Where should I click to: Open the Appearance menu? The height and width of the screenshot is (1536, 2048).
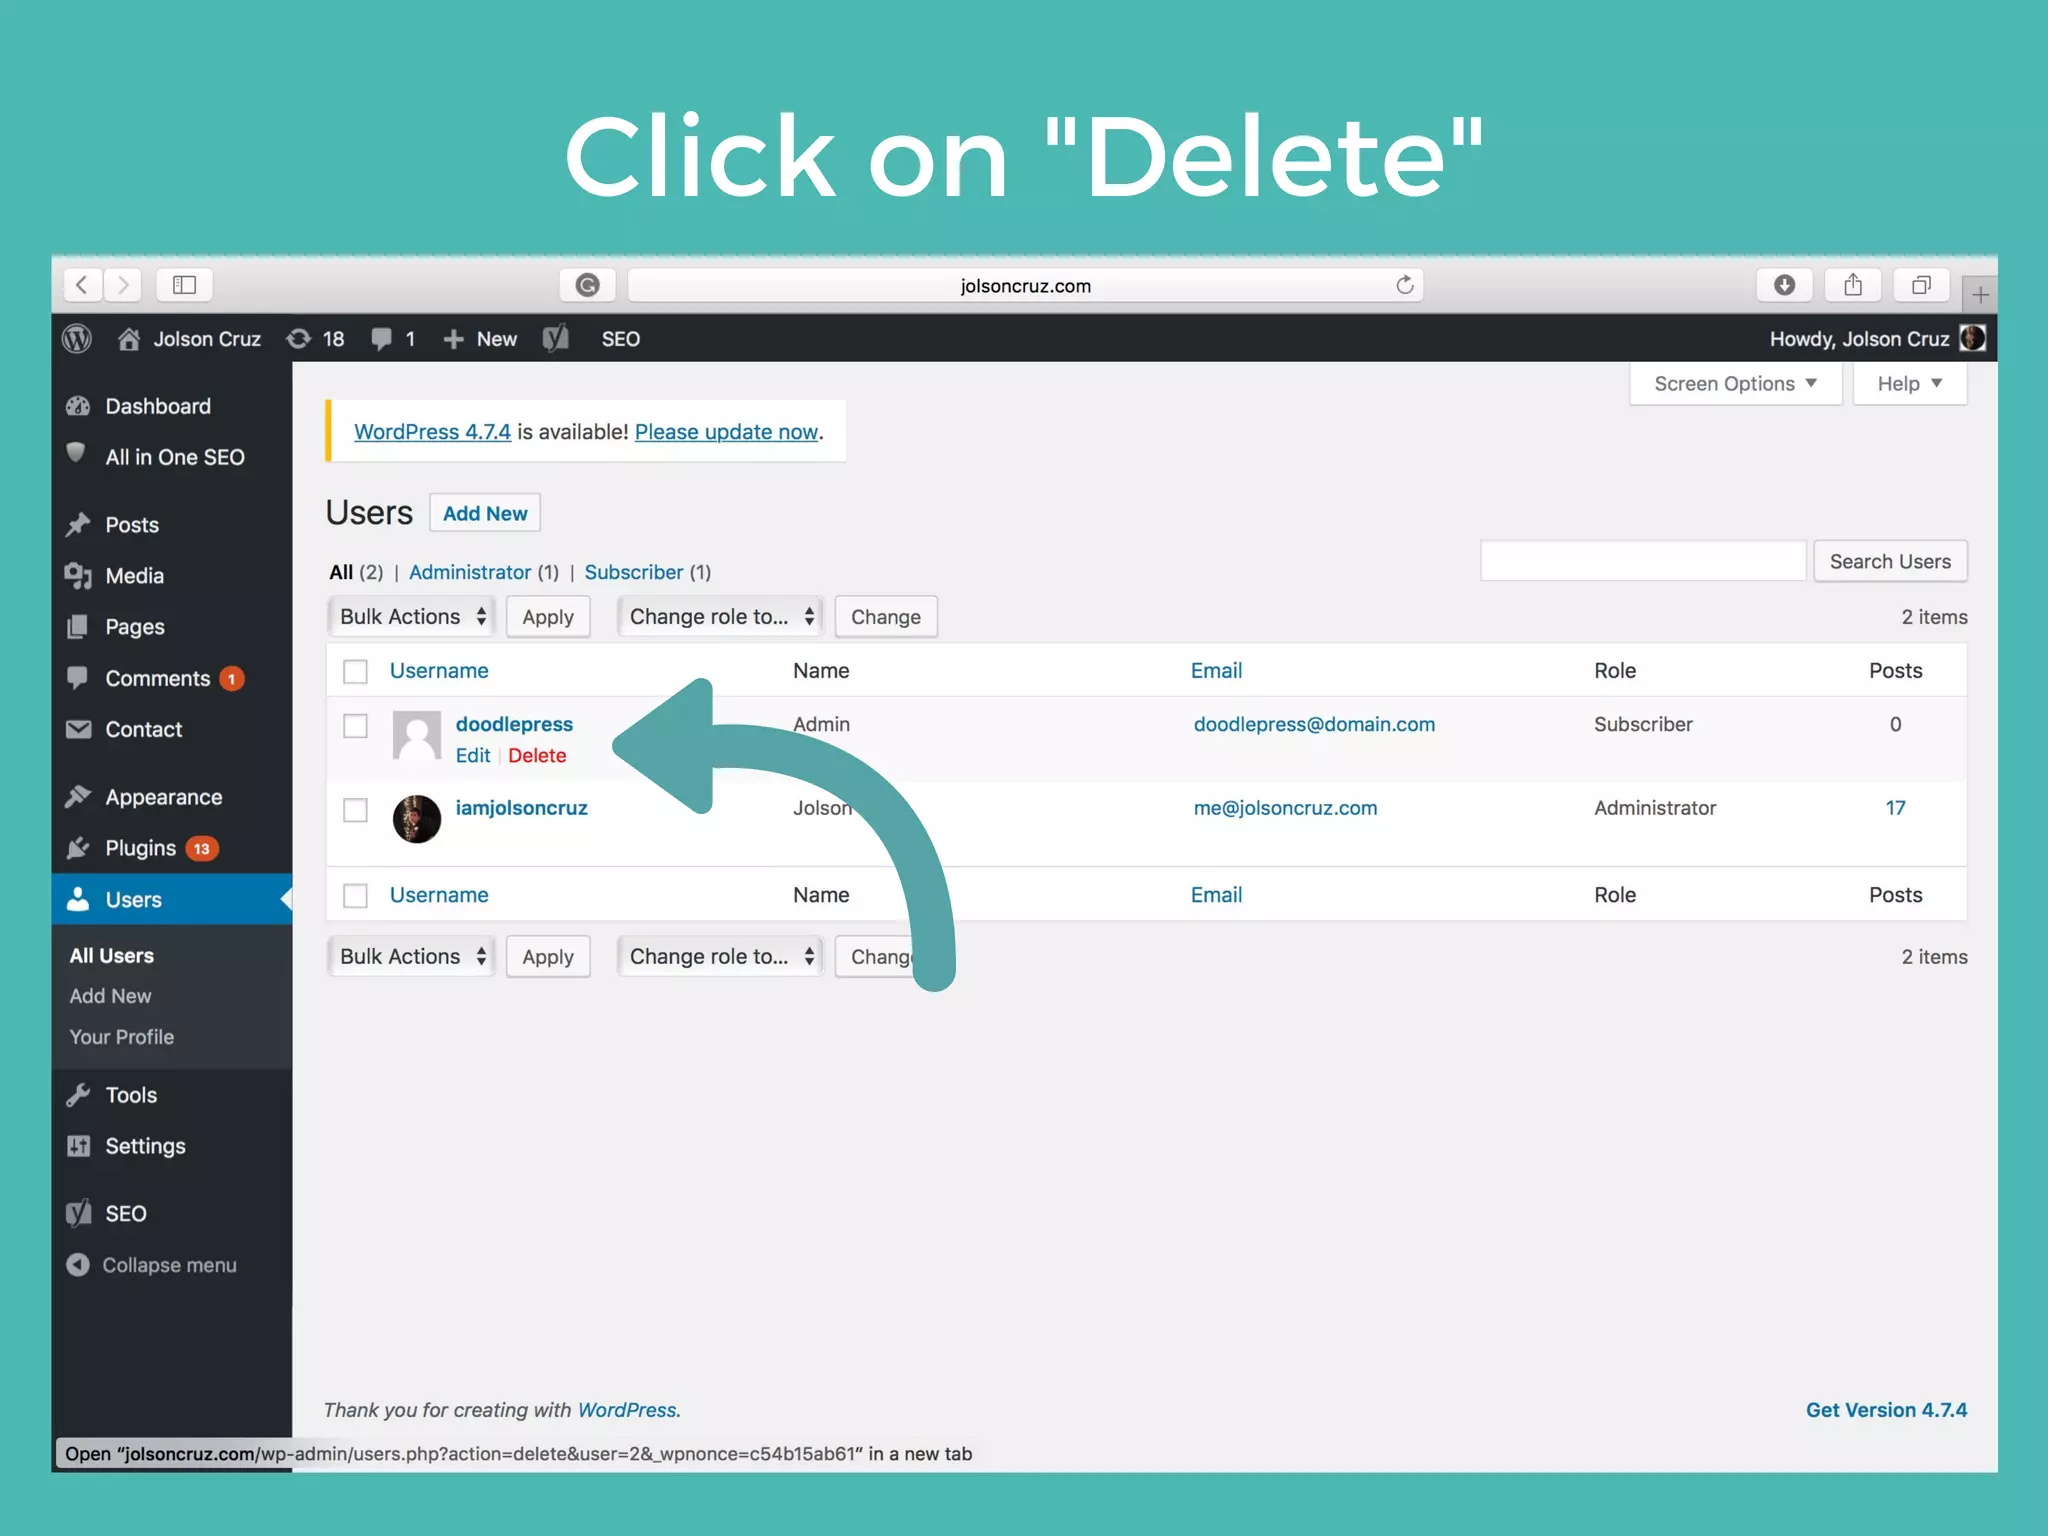164,798
